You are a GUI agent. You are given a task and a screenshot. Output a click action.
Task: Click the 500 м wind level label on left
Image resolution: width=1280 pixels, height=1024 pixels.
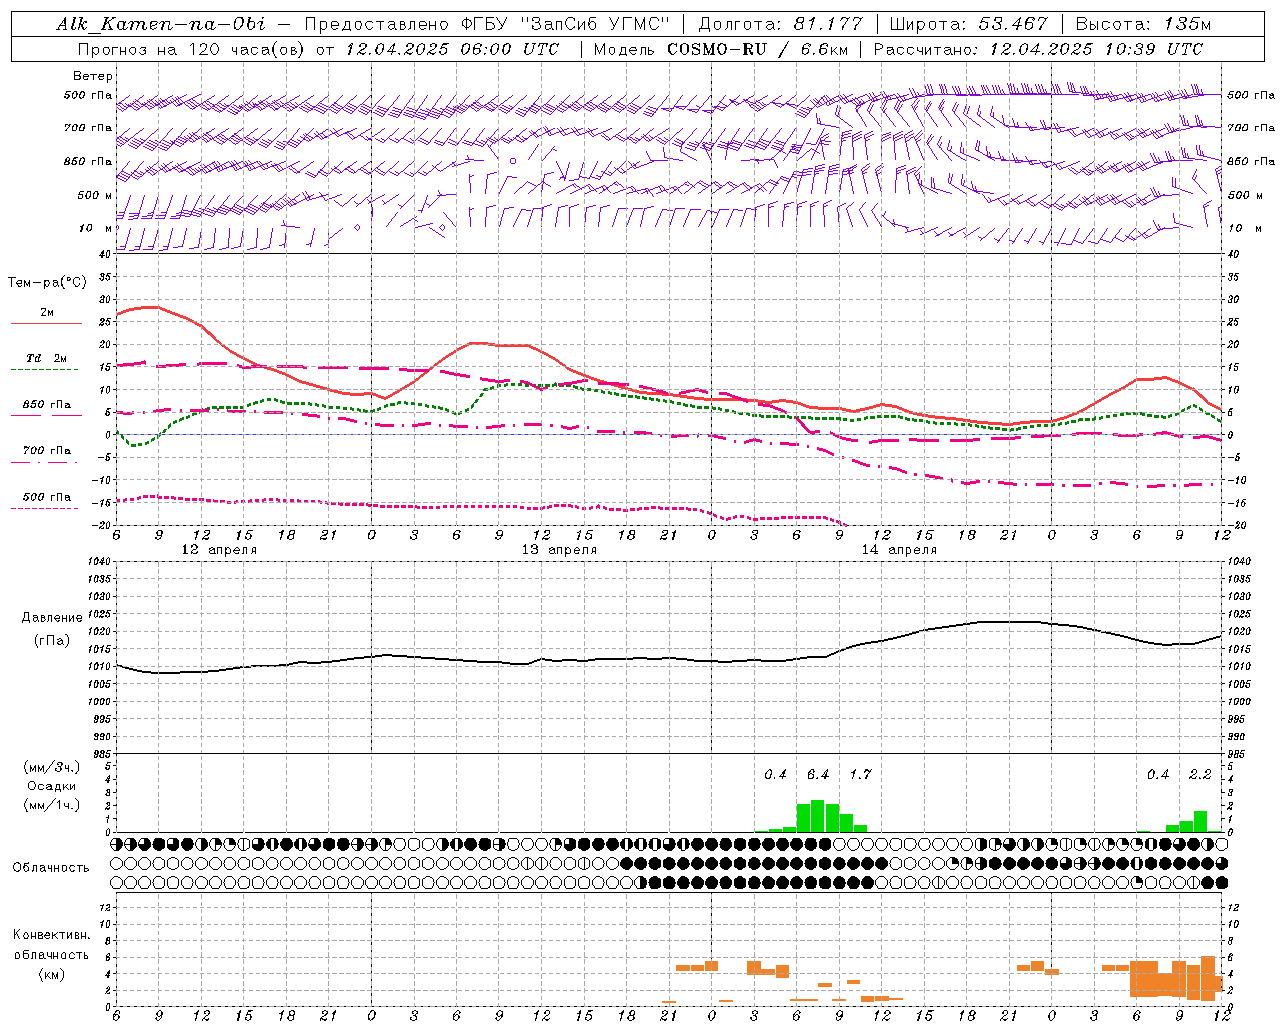click(95, 195)
